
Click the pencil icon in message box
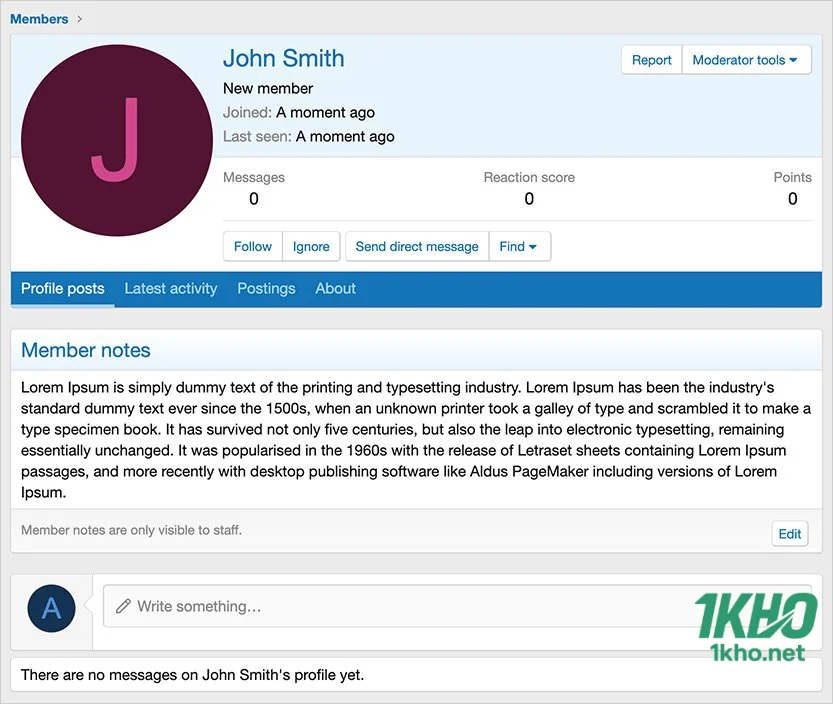click(x=124, y=606)
